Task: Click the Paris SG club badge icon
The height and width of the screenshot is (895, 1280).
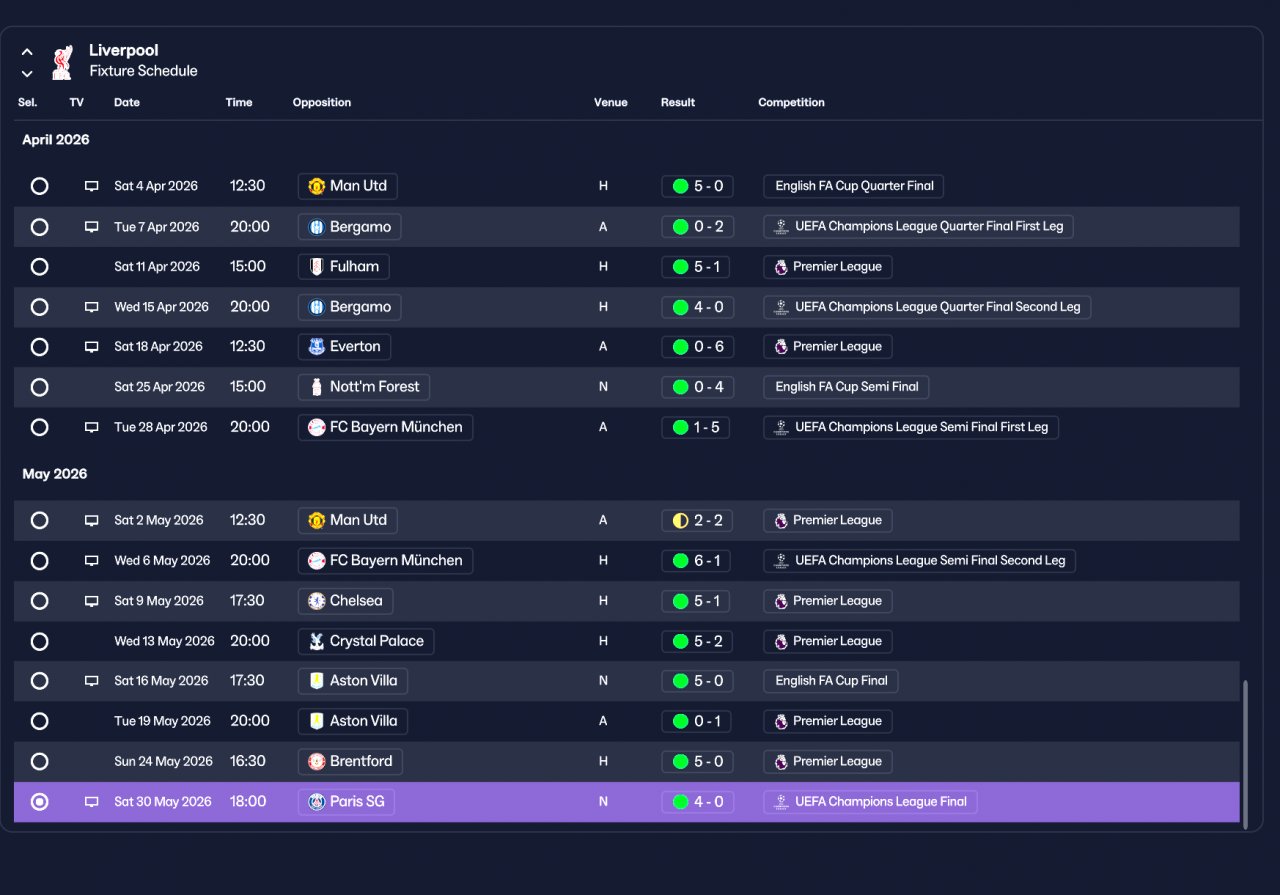Action: tap(317, 802)
